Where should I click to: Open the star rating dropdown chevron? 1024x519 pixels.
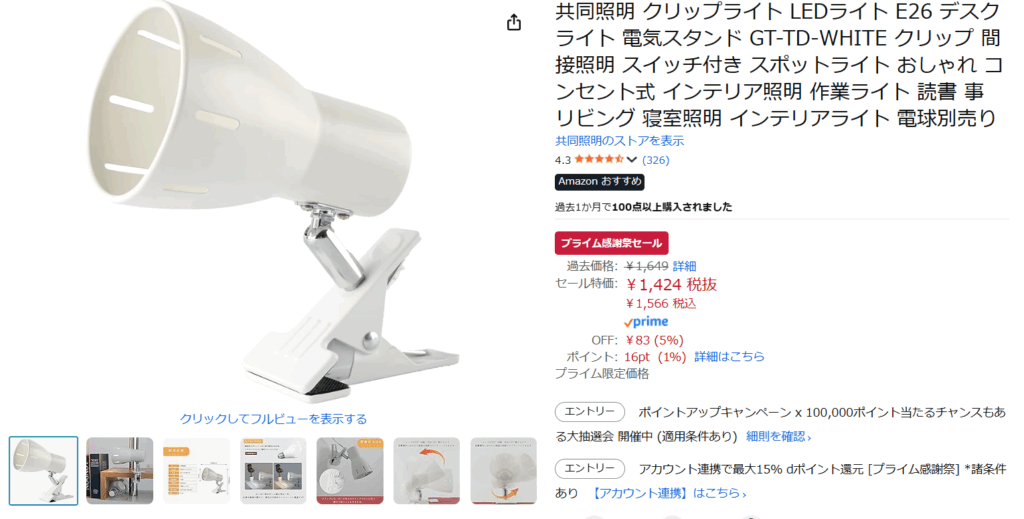[632, 160]
